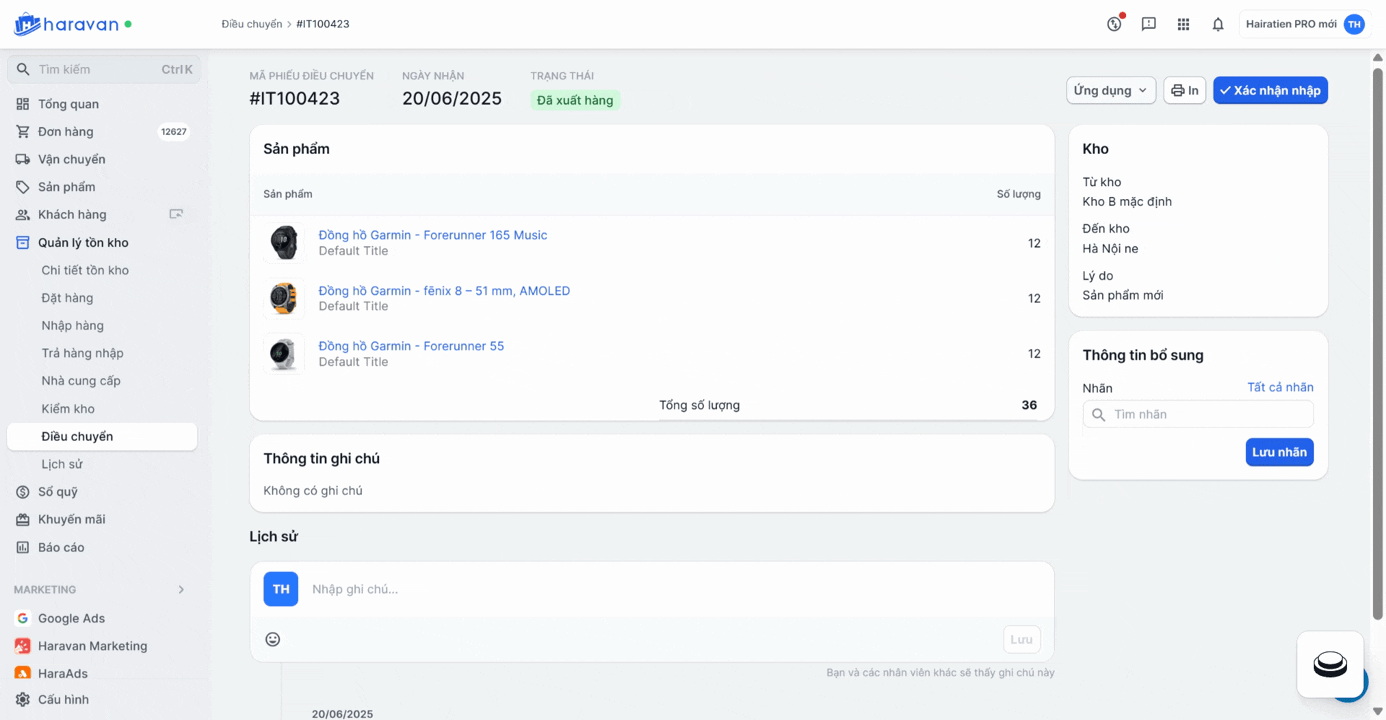Image resolution: width=1386 pixels, height=720 pixels.
Task: Open the Tổng quan dashboard icon
Action: click(x=22, y=104)
